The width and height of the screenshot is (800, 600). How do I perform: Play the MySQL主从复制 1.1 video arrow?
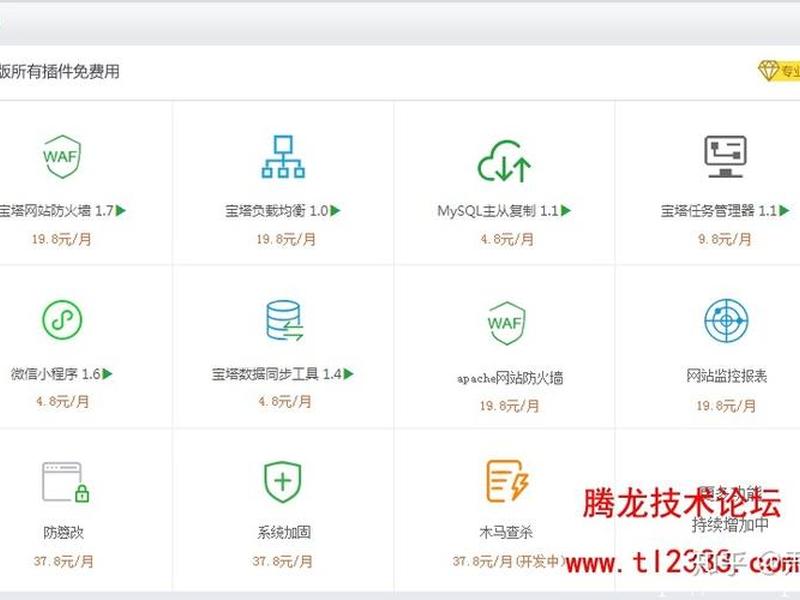566,210
